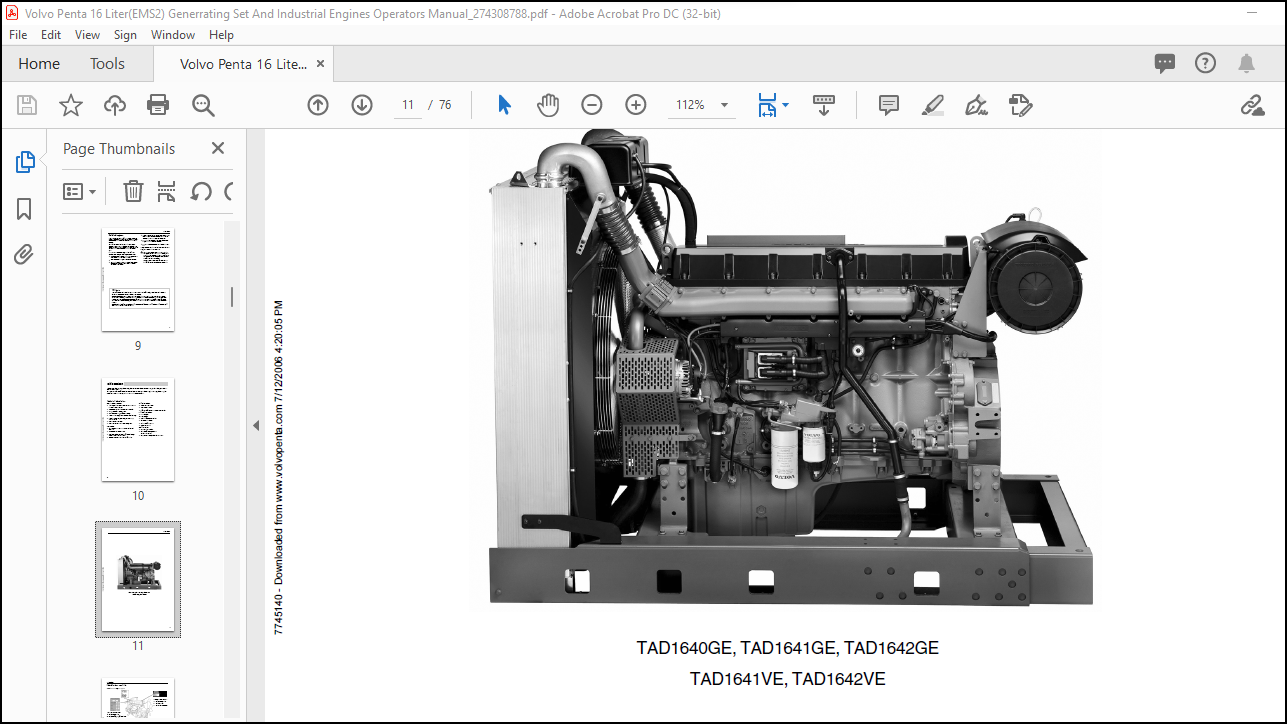
Task: Print the document with the printer icon
Action: pyautogui.click(x=158, y=105)
